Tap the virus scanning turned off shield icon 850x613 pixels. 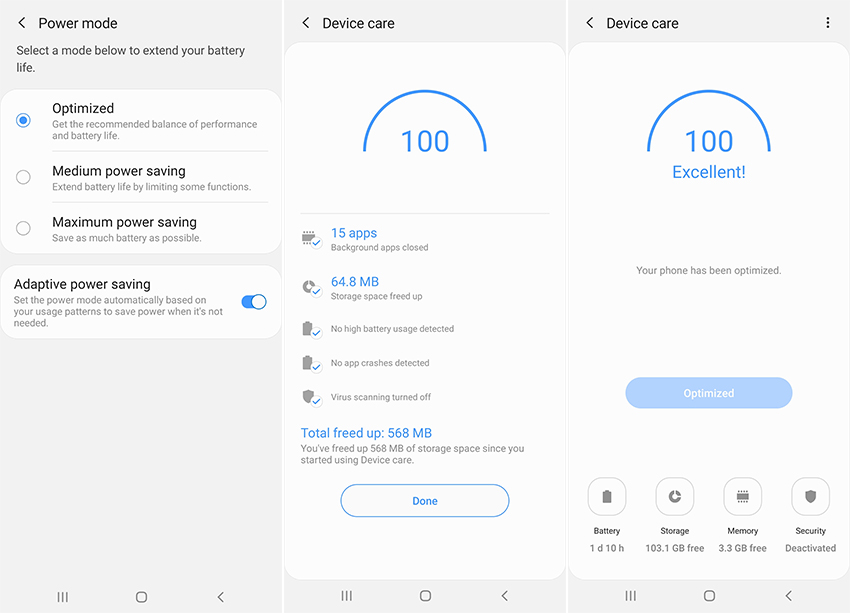coord(311,397)
